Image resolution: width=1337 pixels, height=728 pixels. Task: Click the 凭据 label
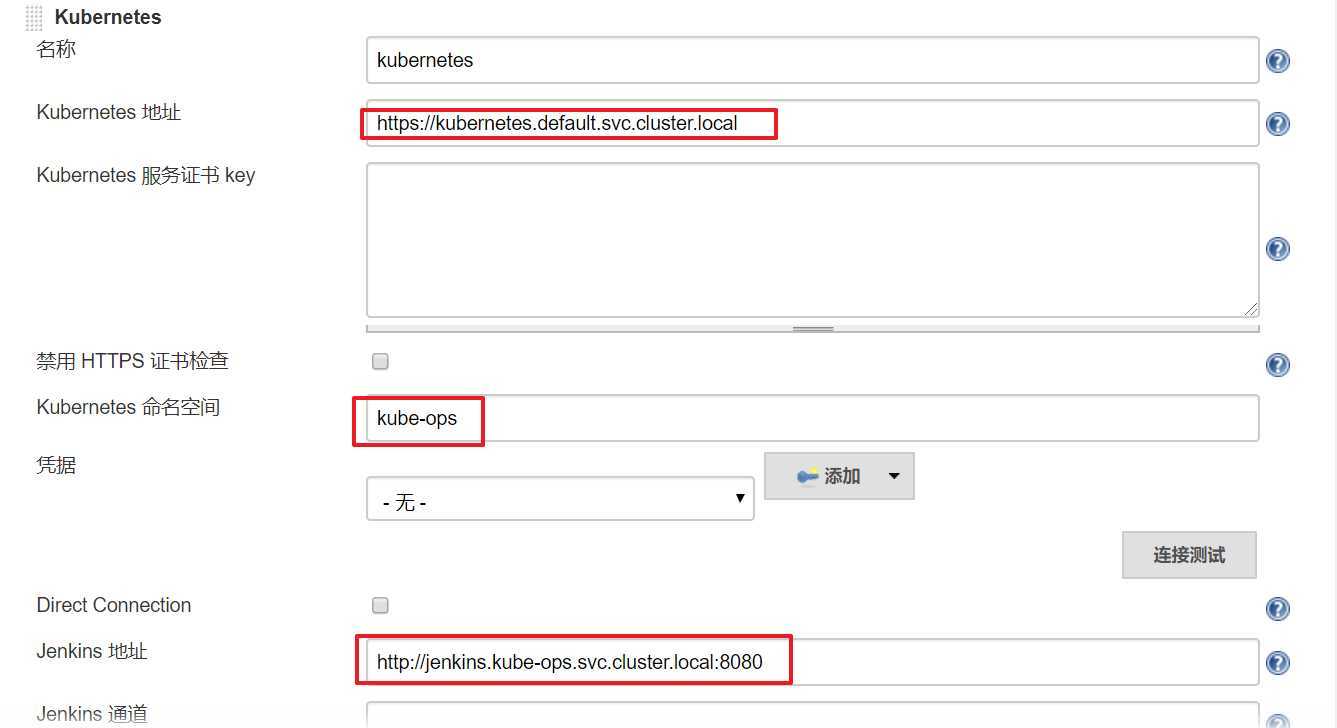56,465
